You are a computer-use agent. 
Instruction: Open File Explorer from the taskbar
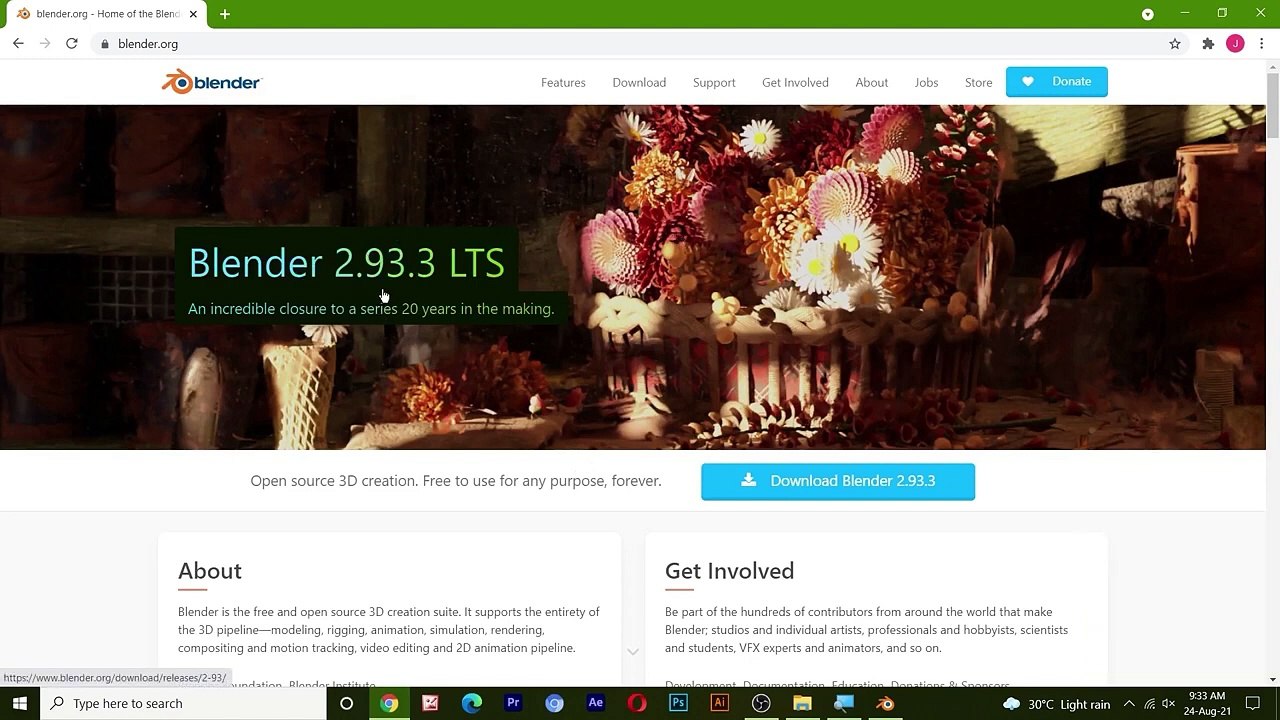click(802, 703)
